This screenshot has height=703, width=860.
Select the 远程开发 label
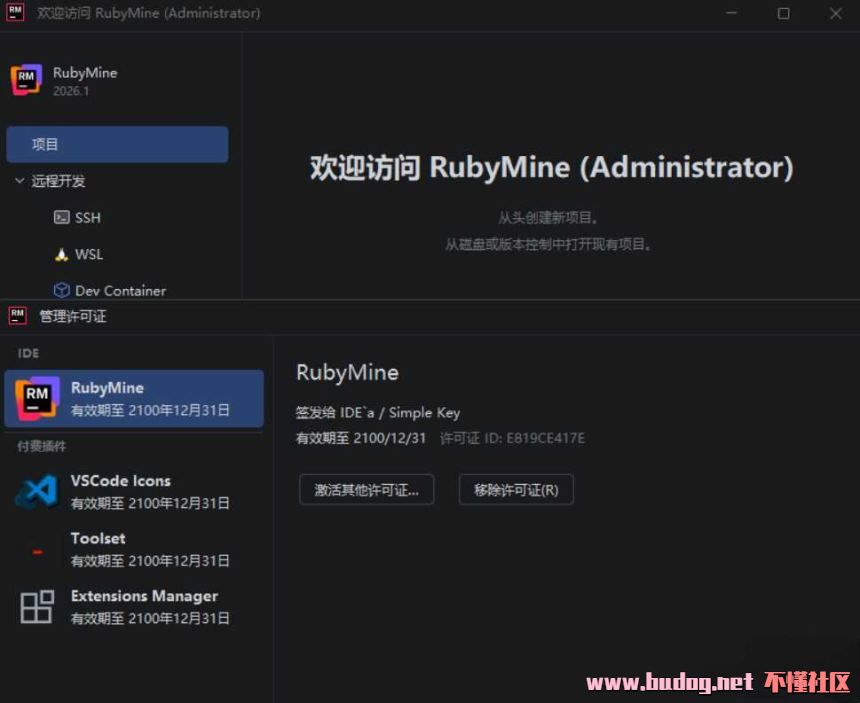point(58,181)
